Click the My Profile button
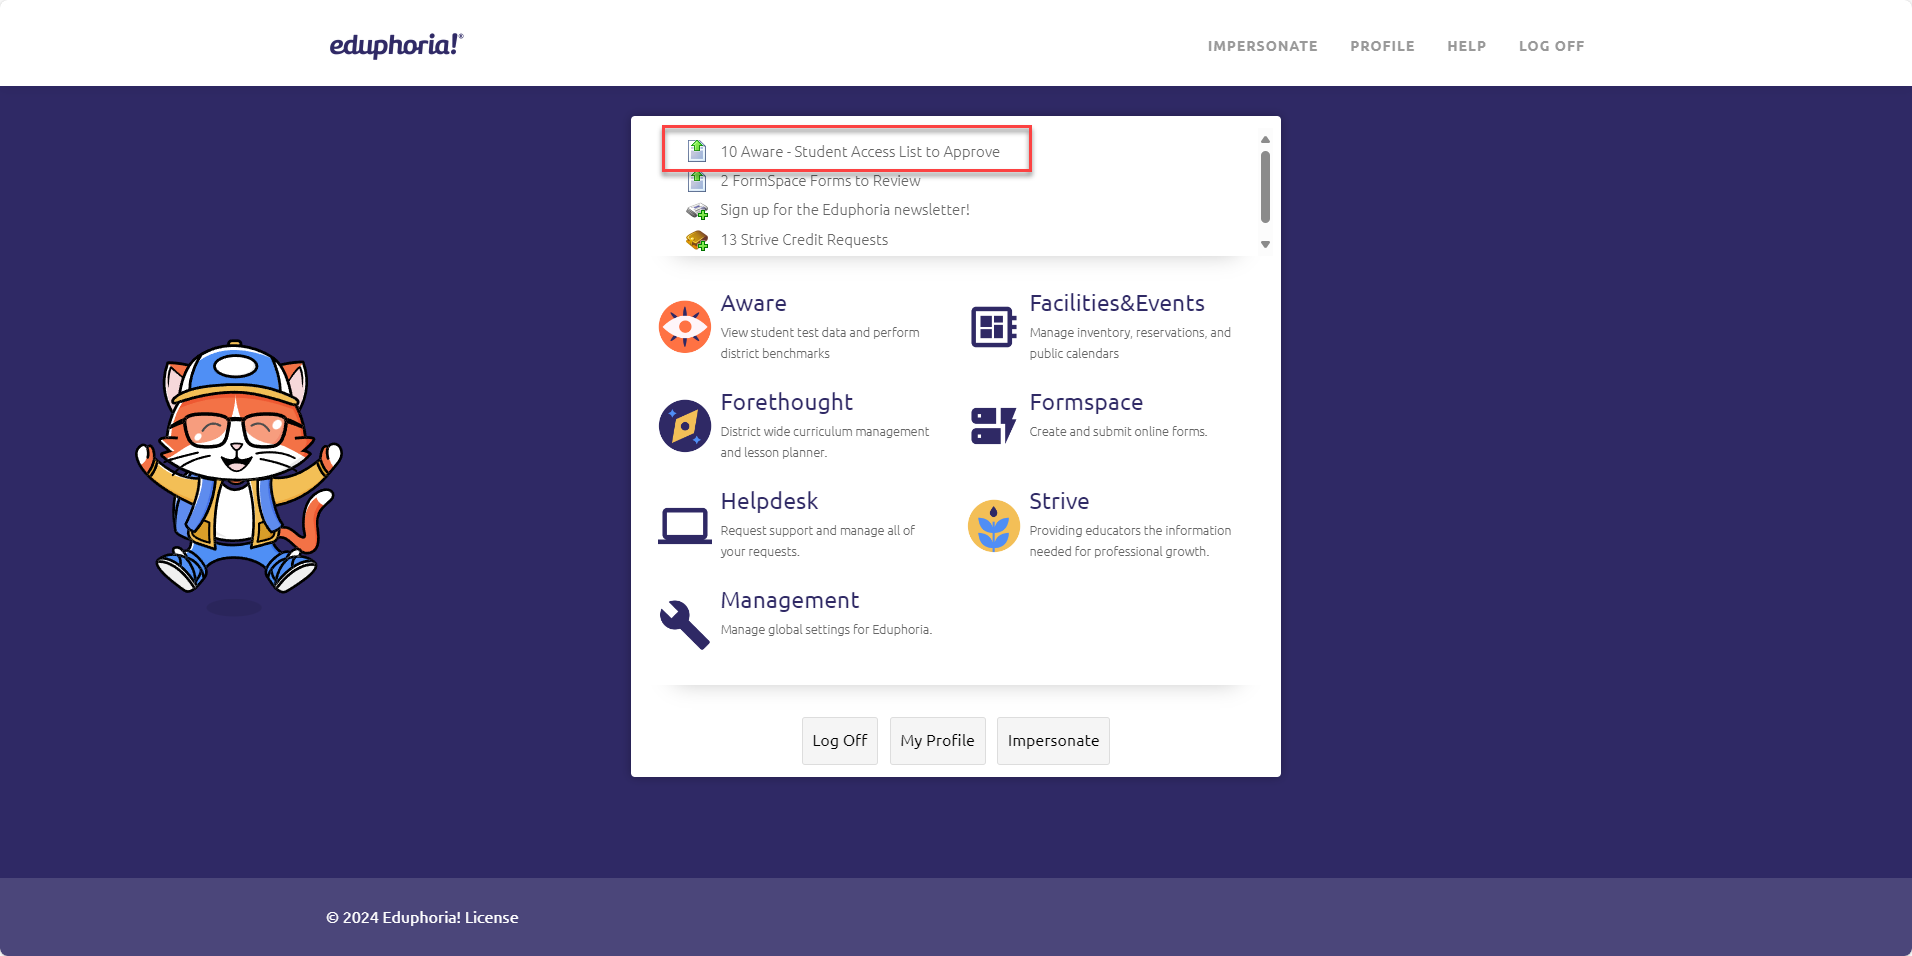 937,741
